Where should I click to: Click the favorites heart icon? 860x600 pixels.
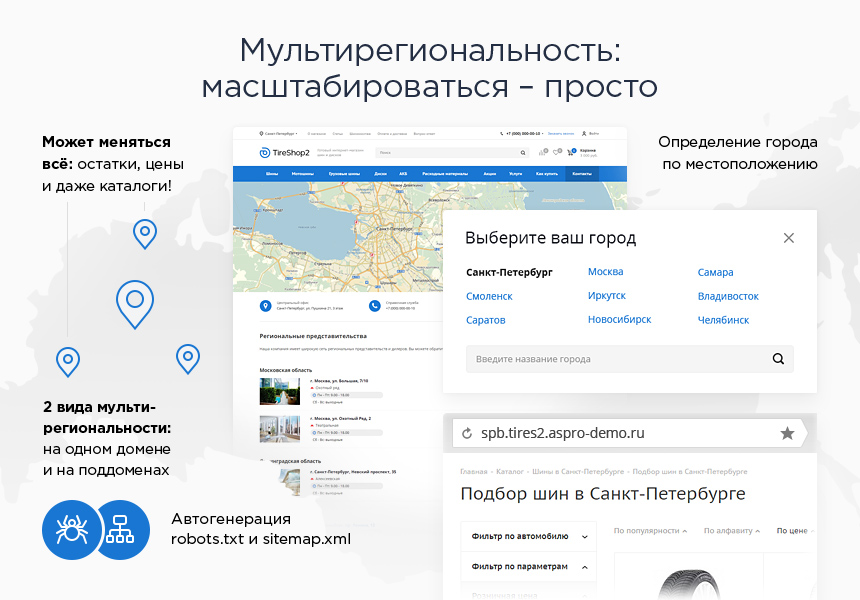point(556,152)
